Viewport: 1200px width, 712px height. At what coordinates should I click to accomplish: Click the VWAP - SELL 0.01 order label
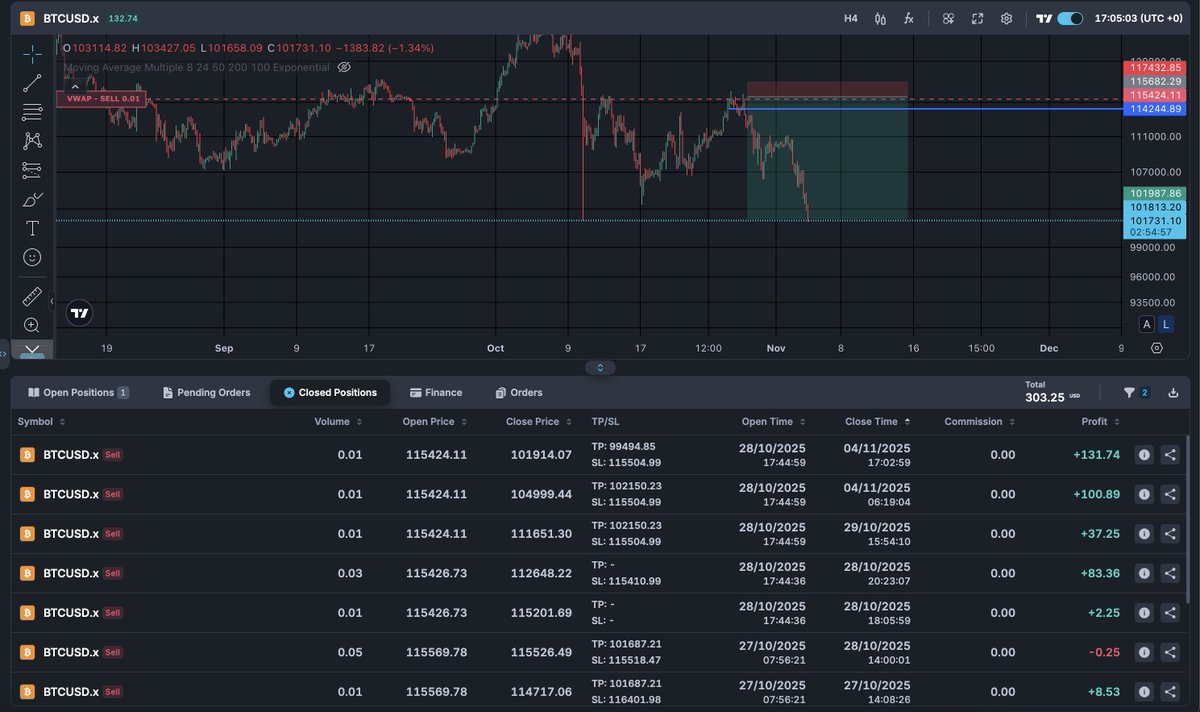pos(101,99)
